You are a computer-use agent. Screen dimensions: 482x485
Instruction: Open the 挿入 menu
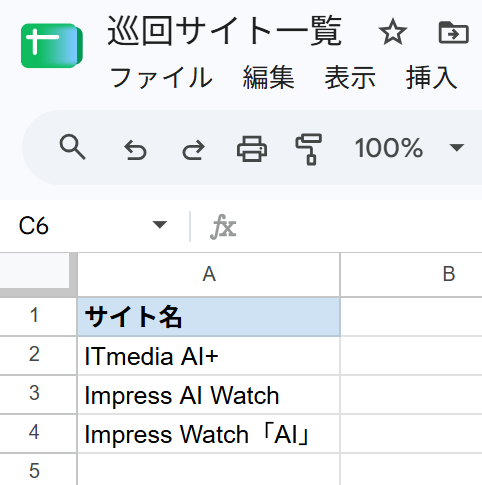pyautogui.click(x=431, y=78)
